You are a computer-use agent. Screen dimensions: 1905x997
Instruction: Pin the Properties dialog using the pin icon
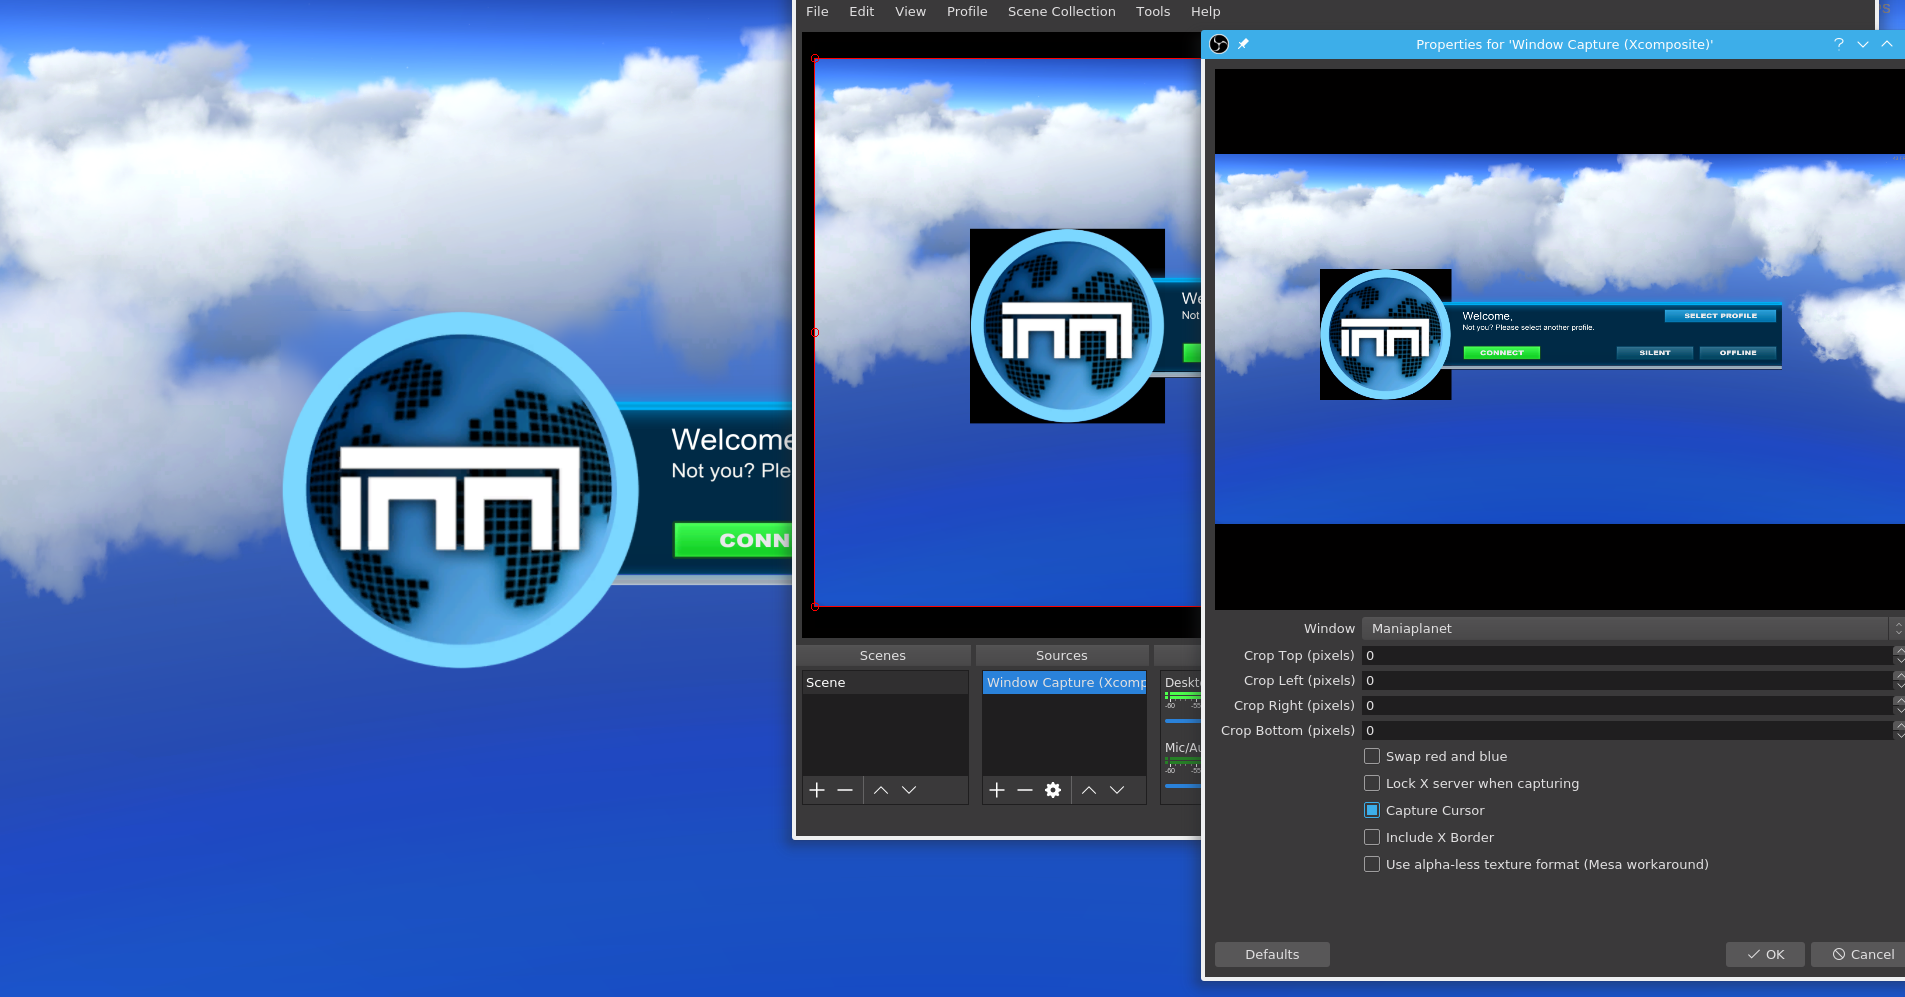(1244, 44)
